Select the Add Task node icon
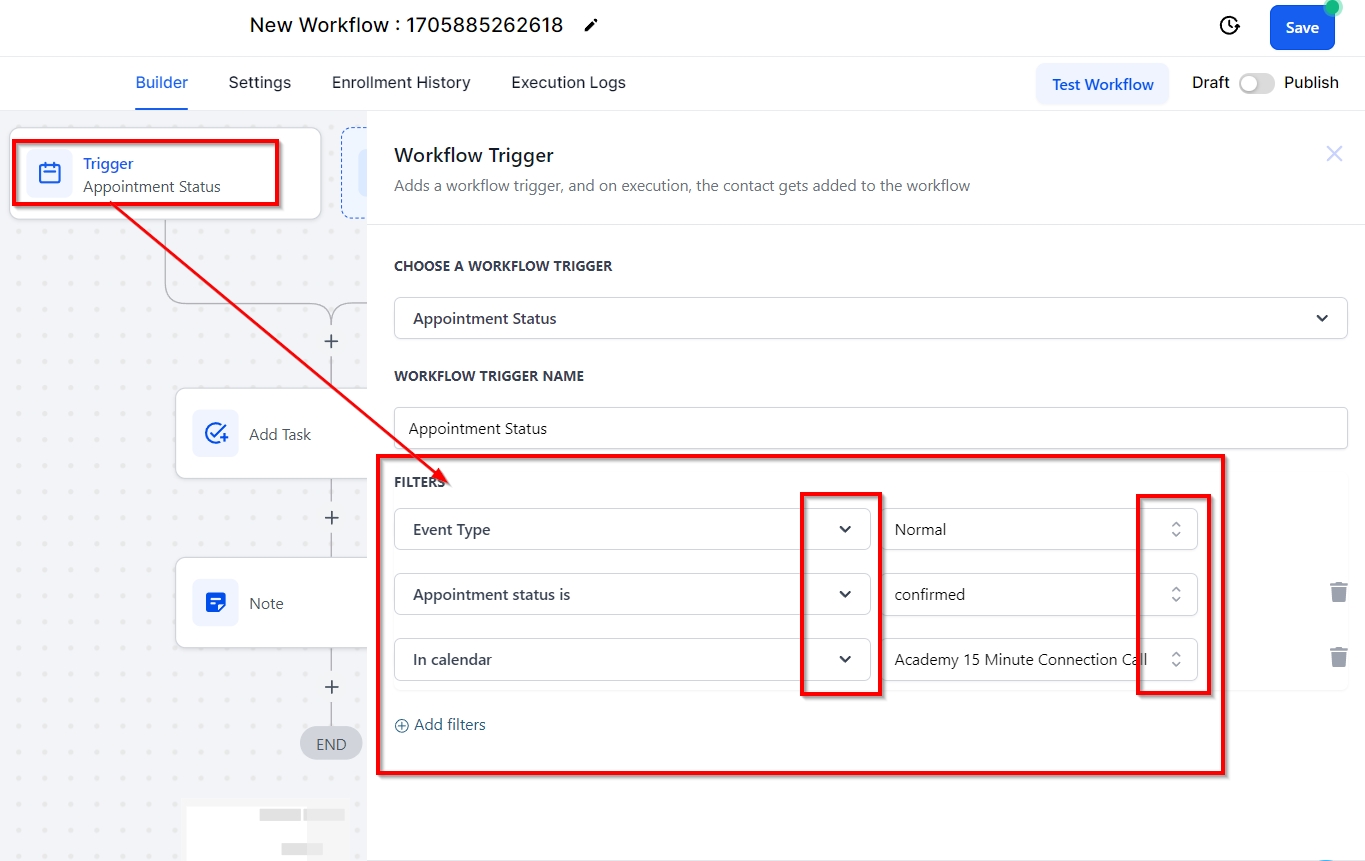1365x861 pixels. [215, 433]
